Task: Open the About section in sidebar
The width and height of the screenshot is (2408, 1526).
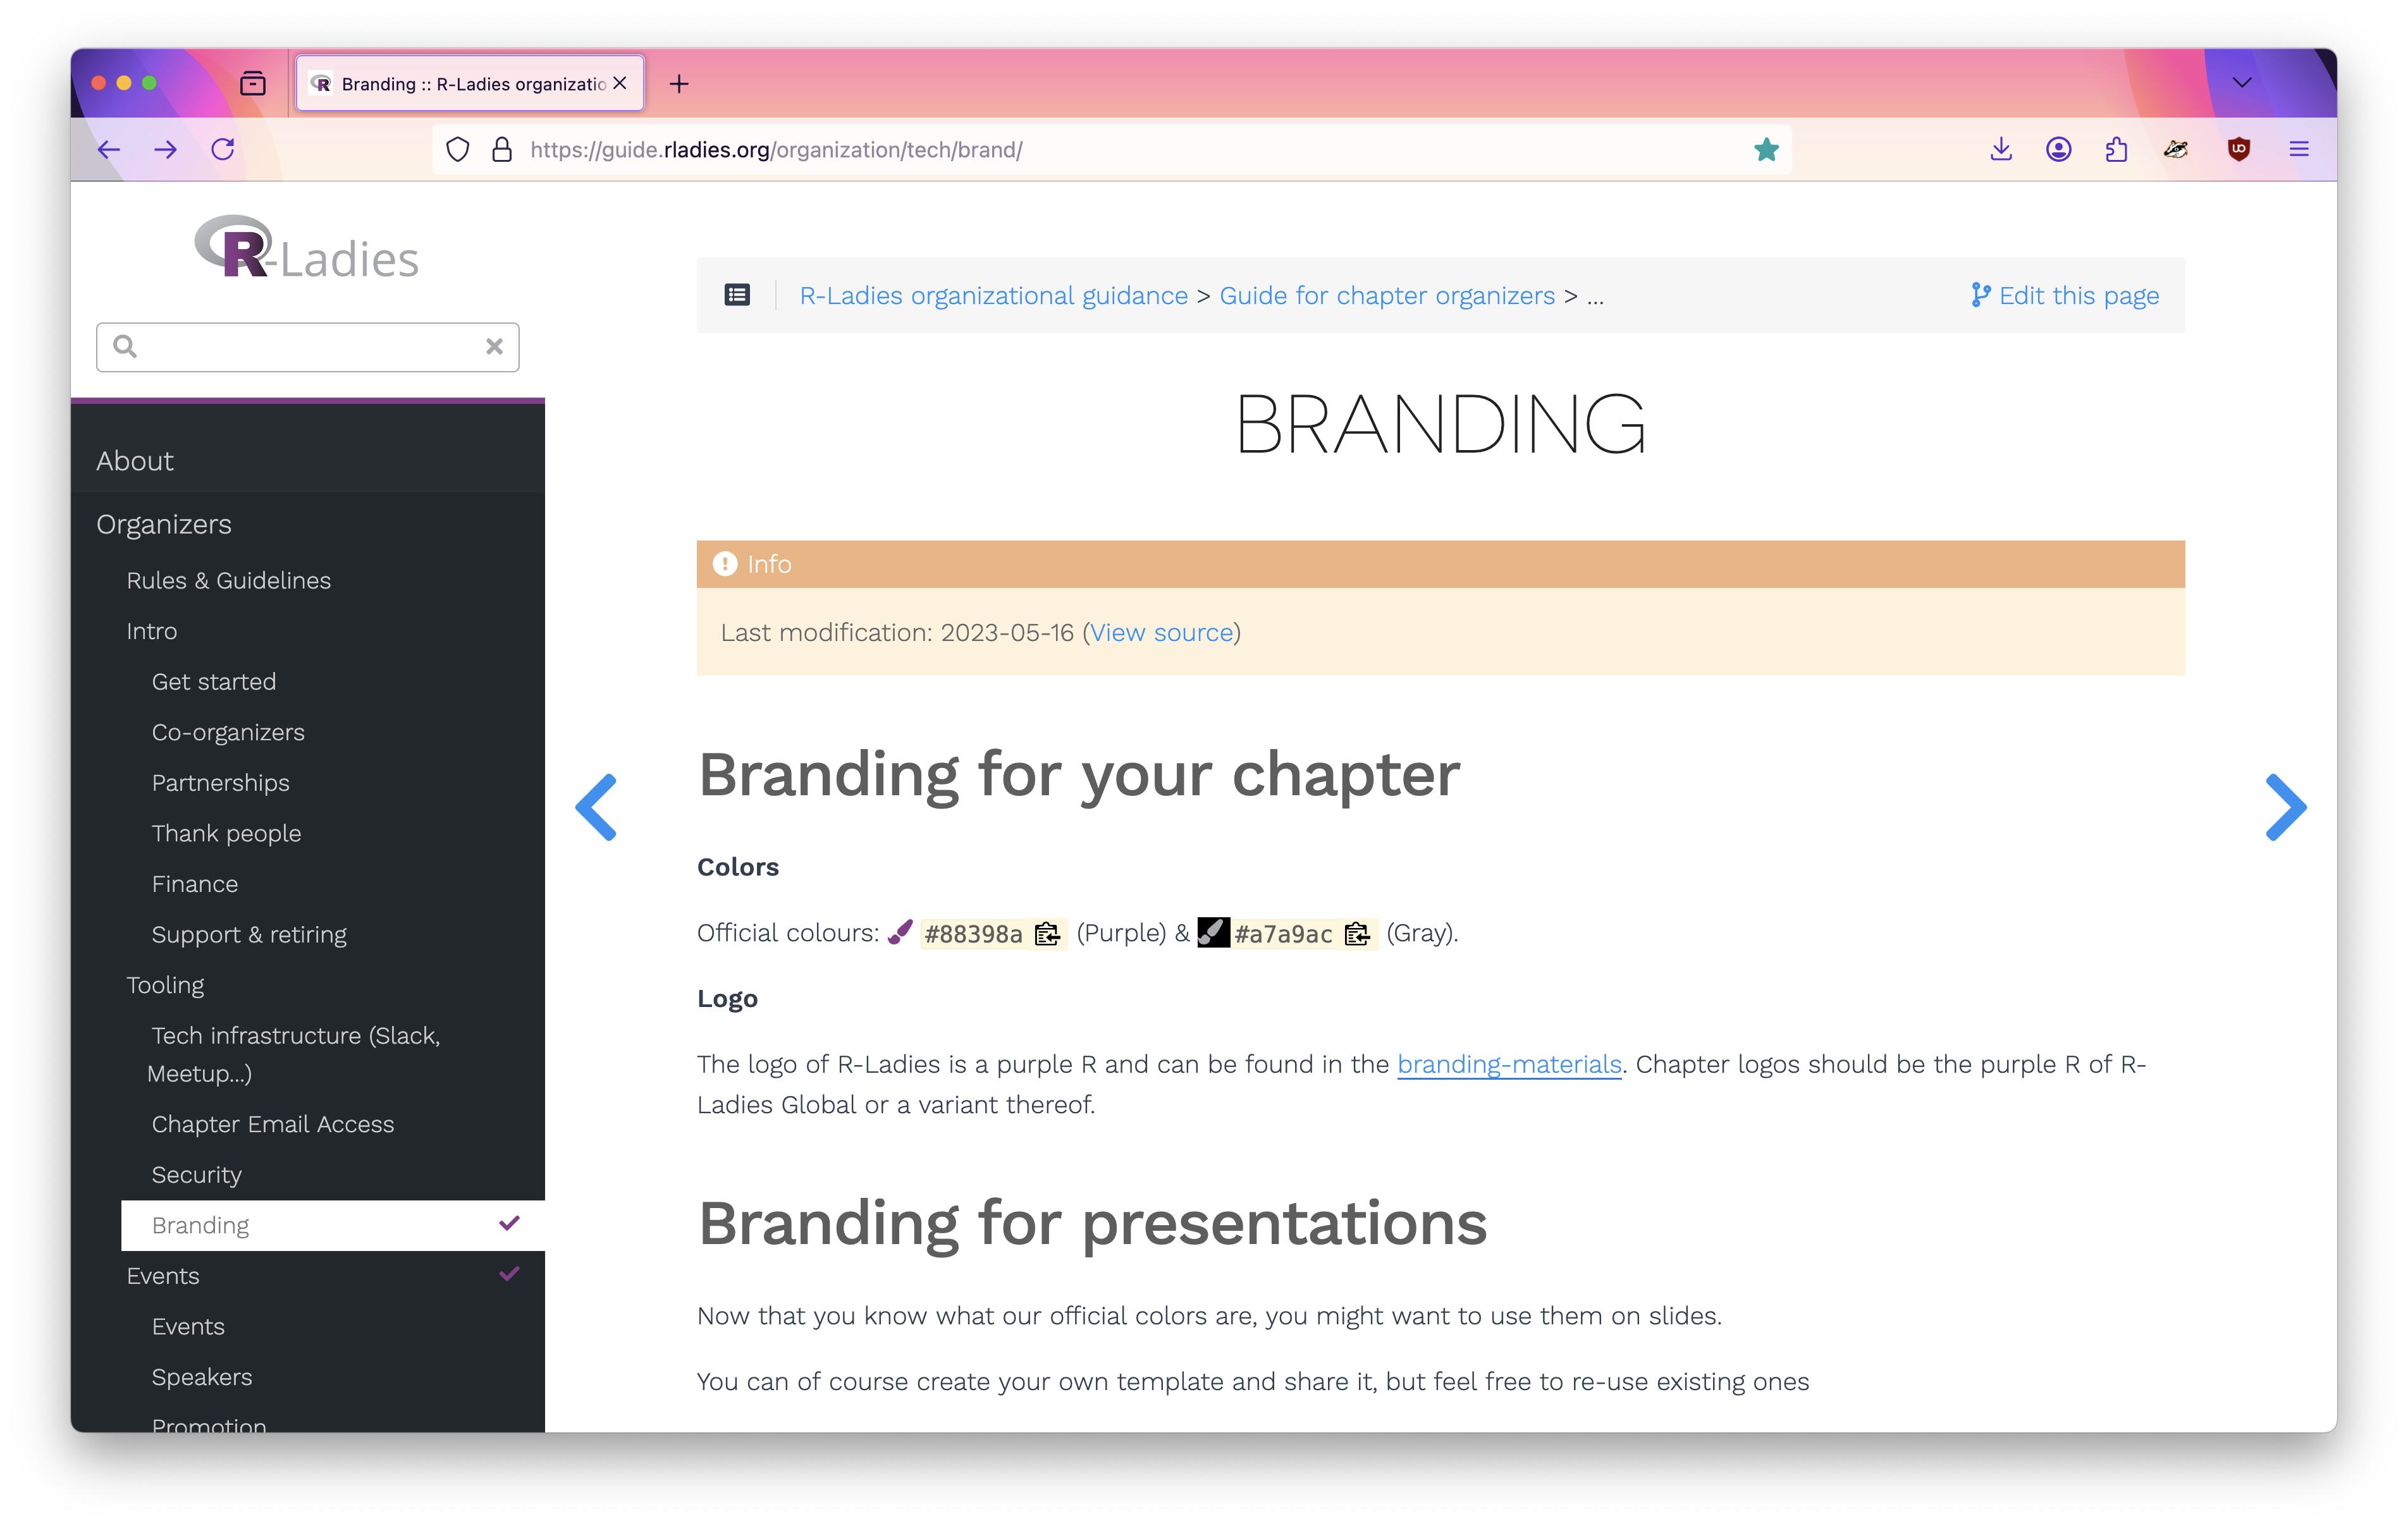Action: coord(135,461)
